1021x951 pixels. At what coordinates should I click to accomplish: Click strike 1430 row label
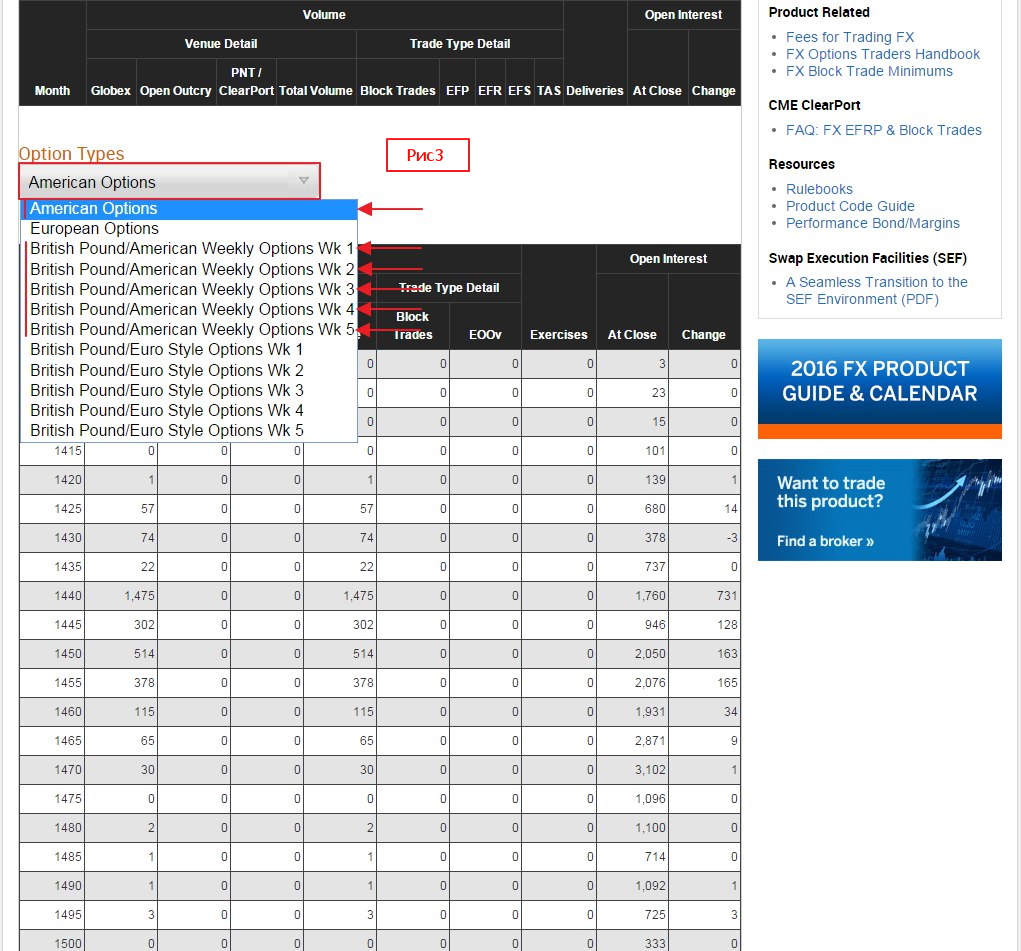point(68,538)
